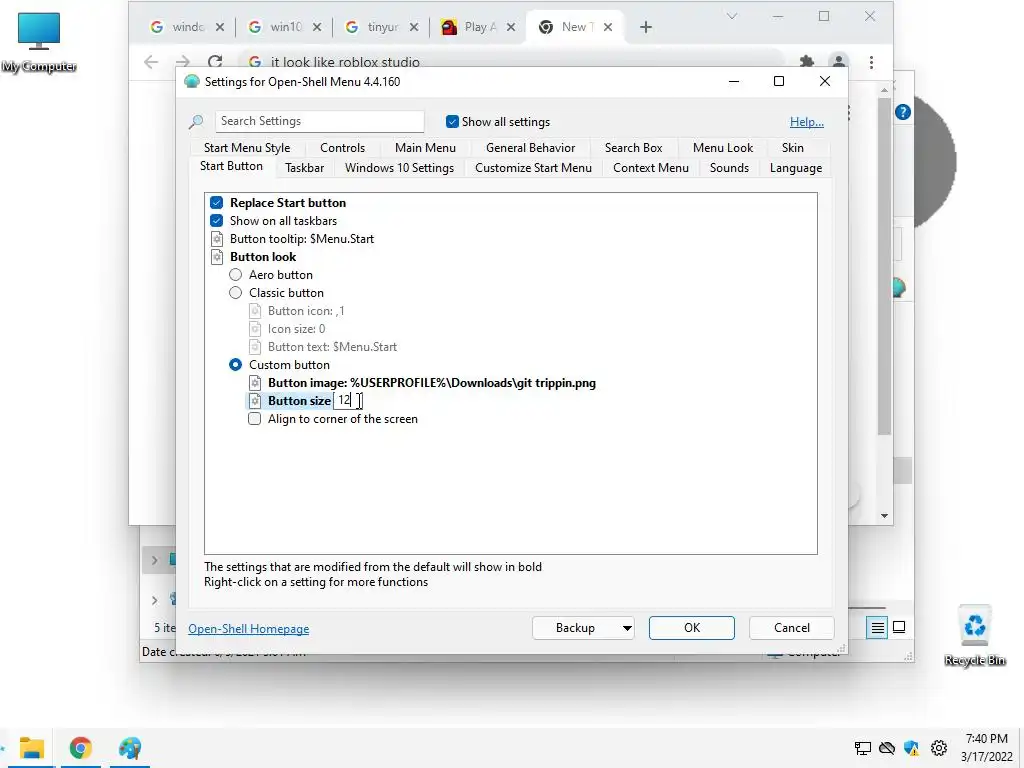
Task: Click the Chrome address bar
Action: coord(509,62)
